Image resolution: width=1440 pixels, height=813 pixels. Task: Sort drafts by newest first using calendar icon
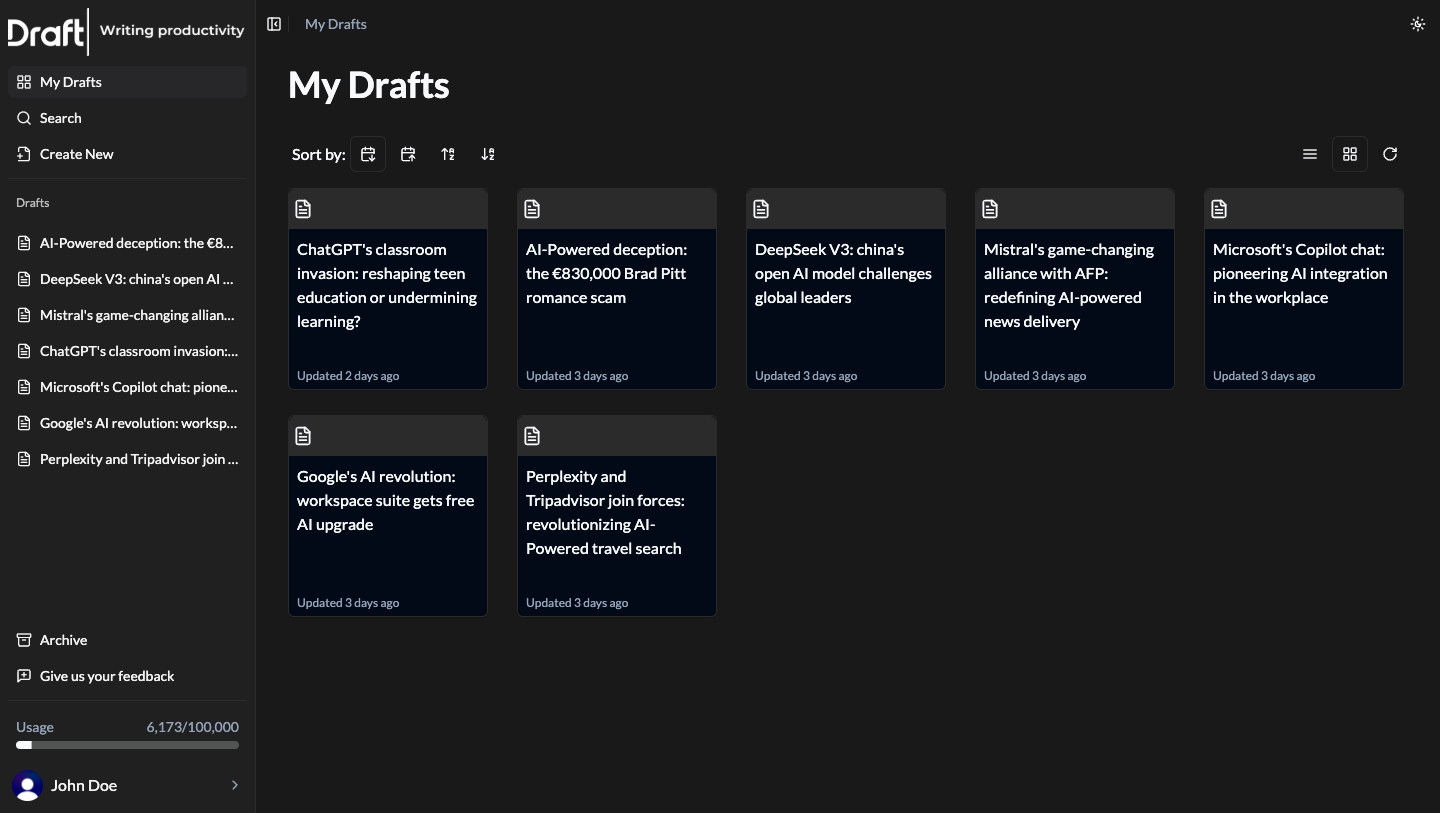[x=368, y=154]
